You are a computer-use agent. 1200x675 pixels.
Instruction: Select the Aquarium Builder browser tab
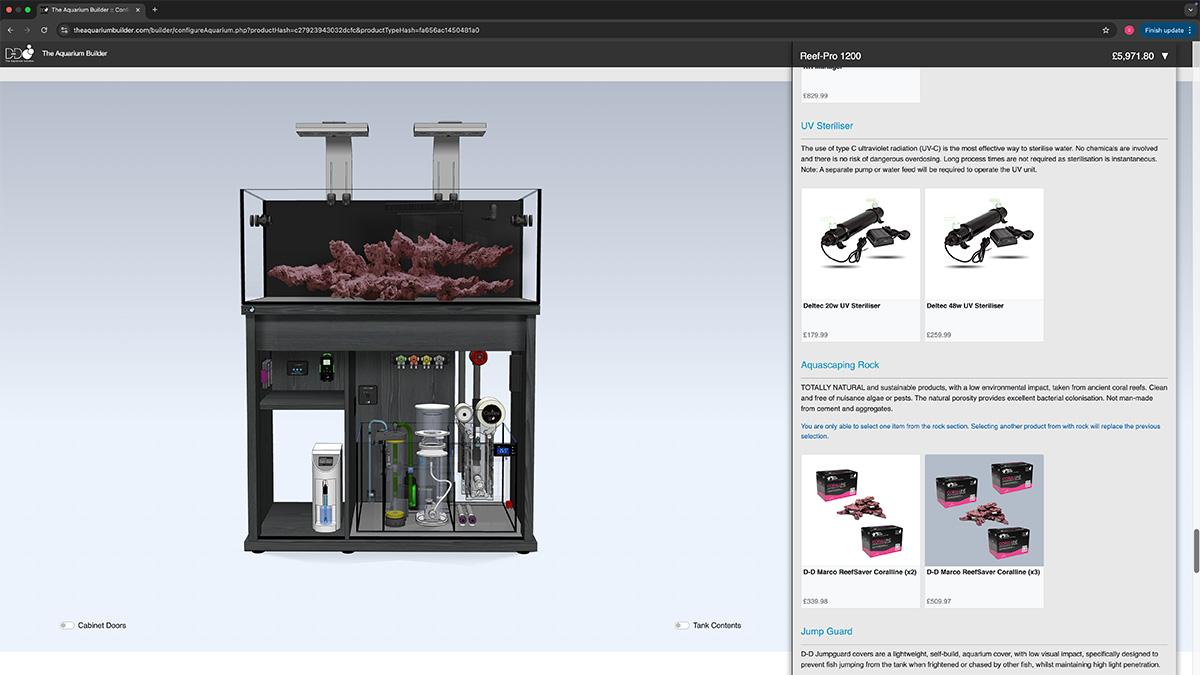pyautogui.click(x=90, y=9)
